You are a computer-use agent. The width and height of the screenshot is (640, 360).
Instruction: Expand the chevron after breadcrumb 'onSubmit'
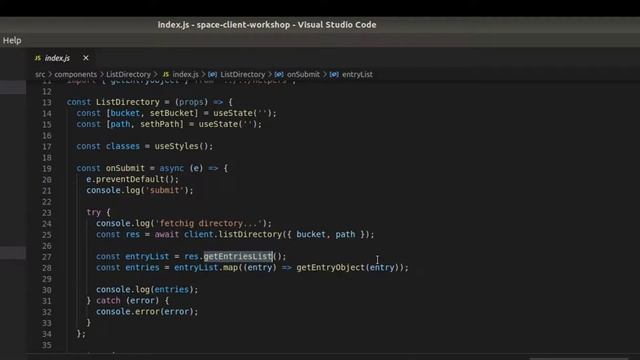click(x=325, y=74)
